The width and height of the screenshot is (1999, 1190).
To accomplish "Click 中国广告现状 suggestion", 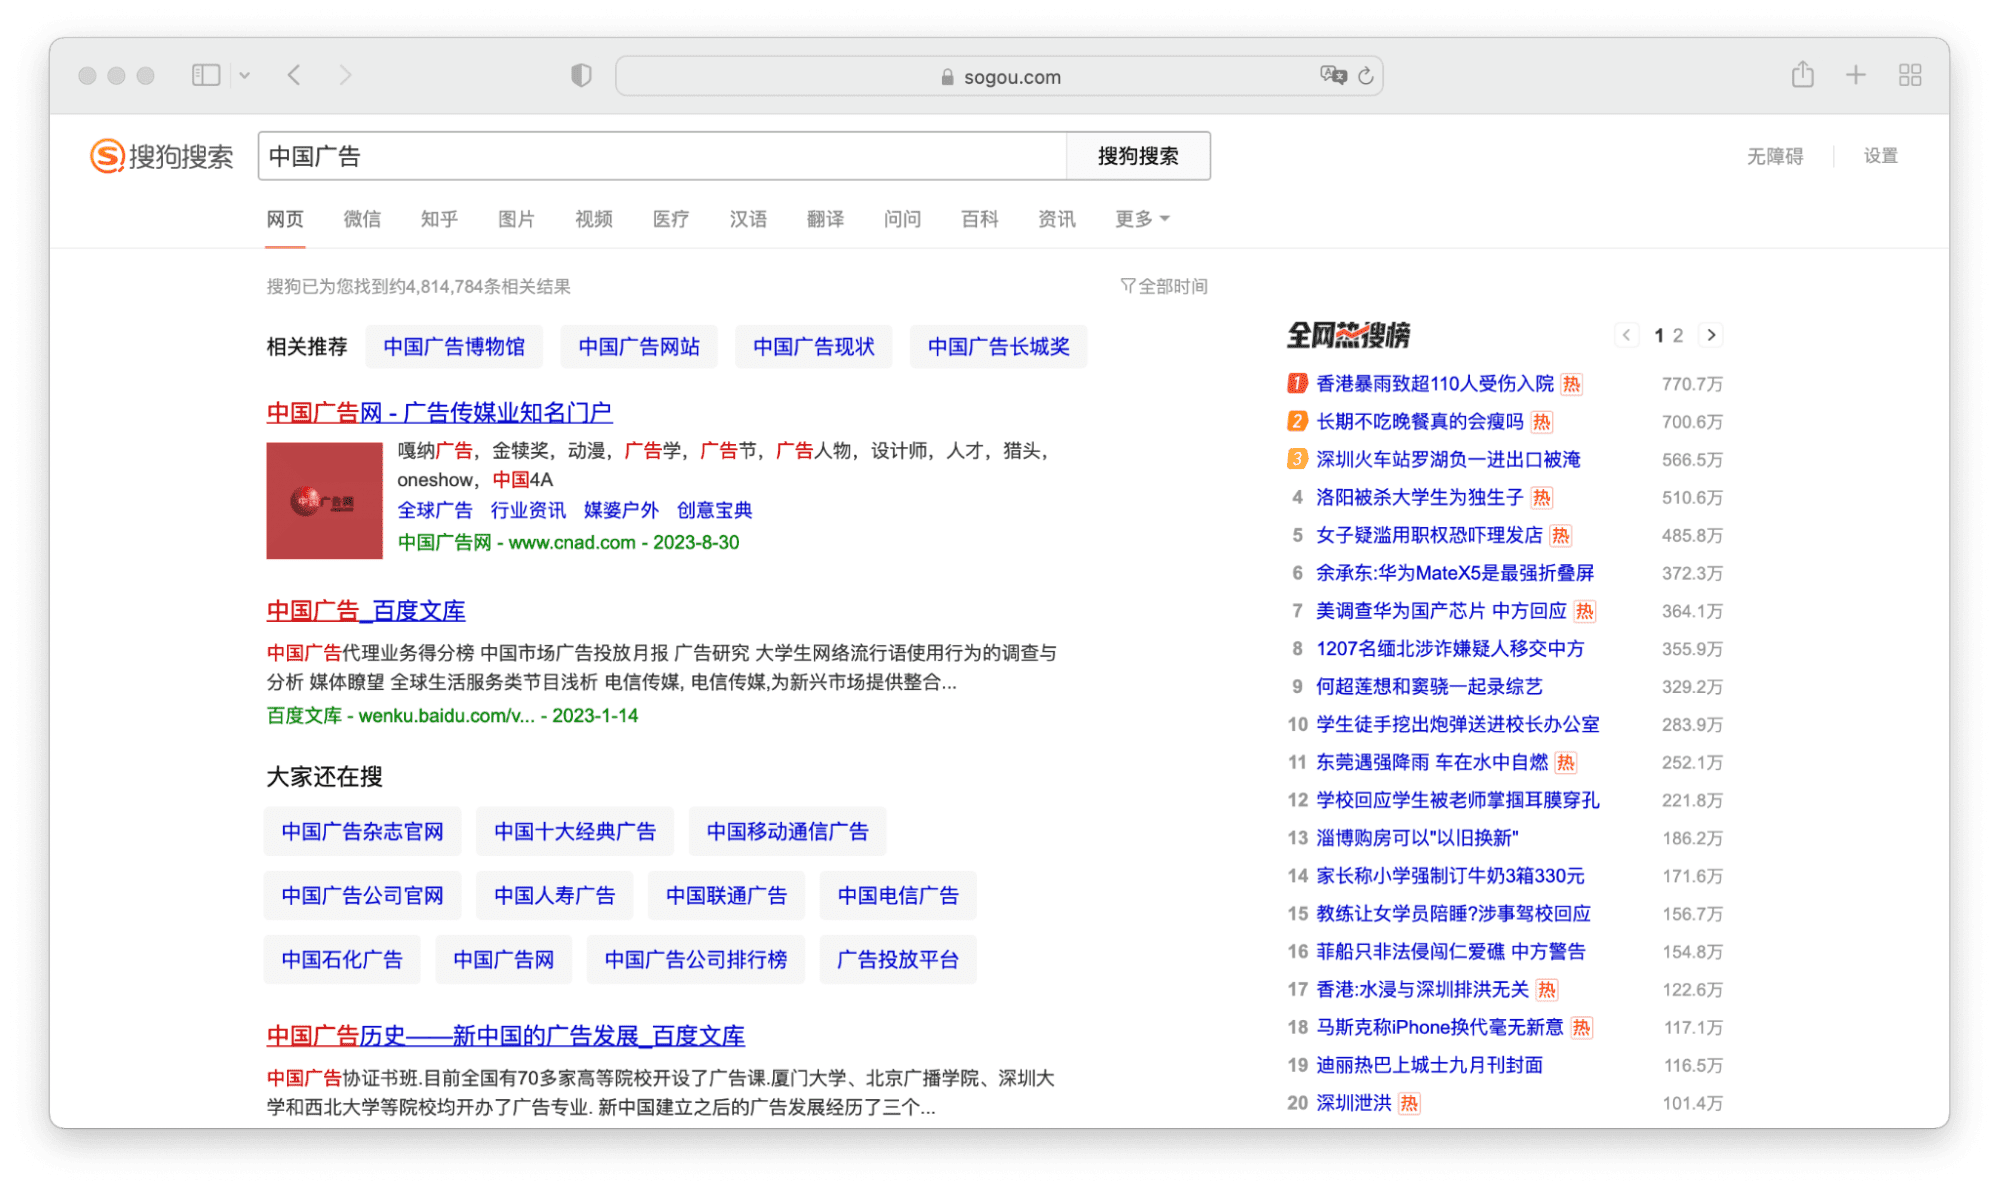I will click(814, 347).
